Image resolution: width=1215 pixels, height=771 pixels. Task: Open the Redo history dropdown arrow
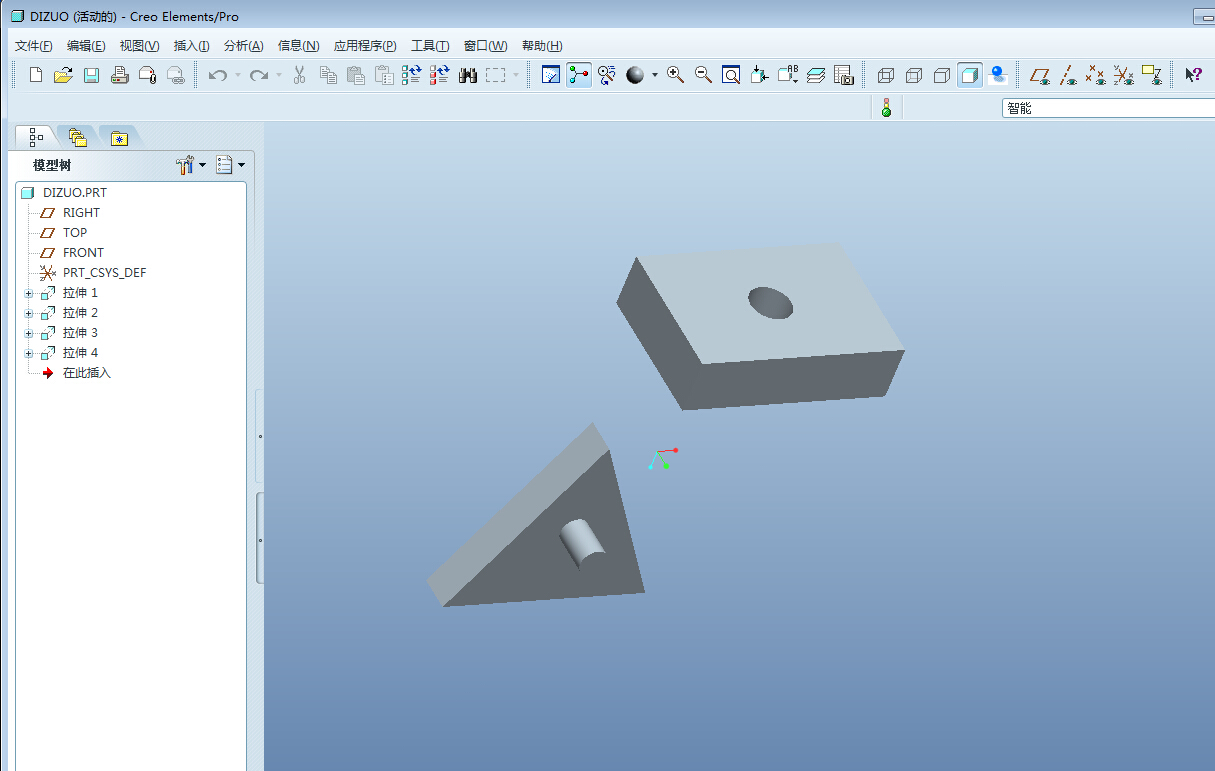279,75
